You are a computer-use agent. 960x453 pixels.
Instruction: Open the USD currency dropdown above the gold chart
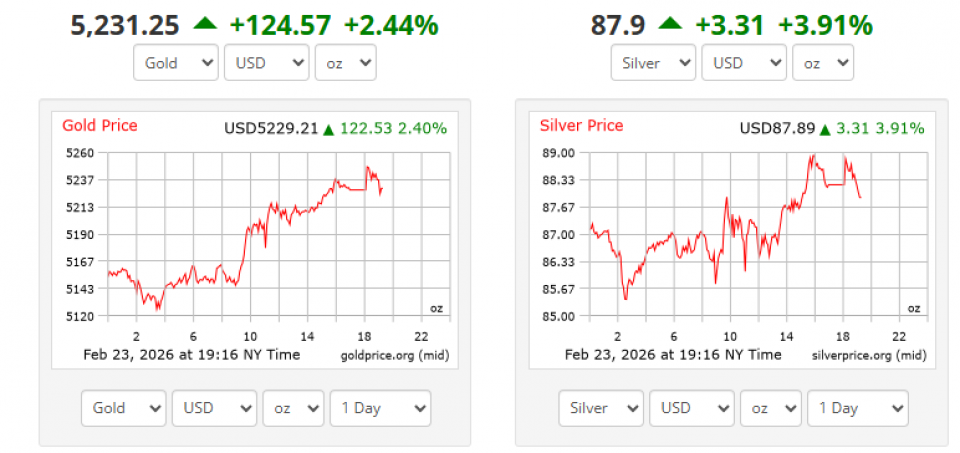[265, 63]
